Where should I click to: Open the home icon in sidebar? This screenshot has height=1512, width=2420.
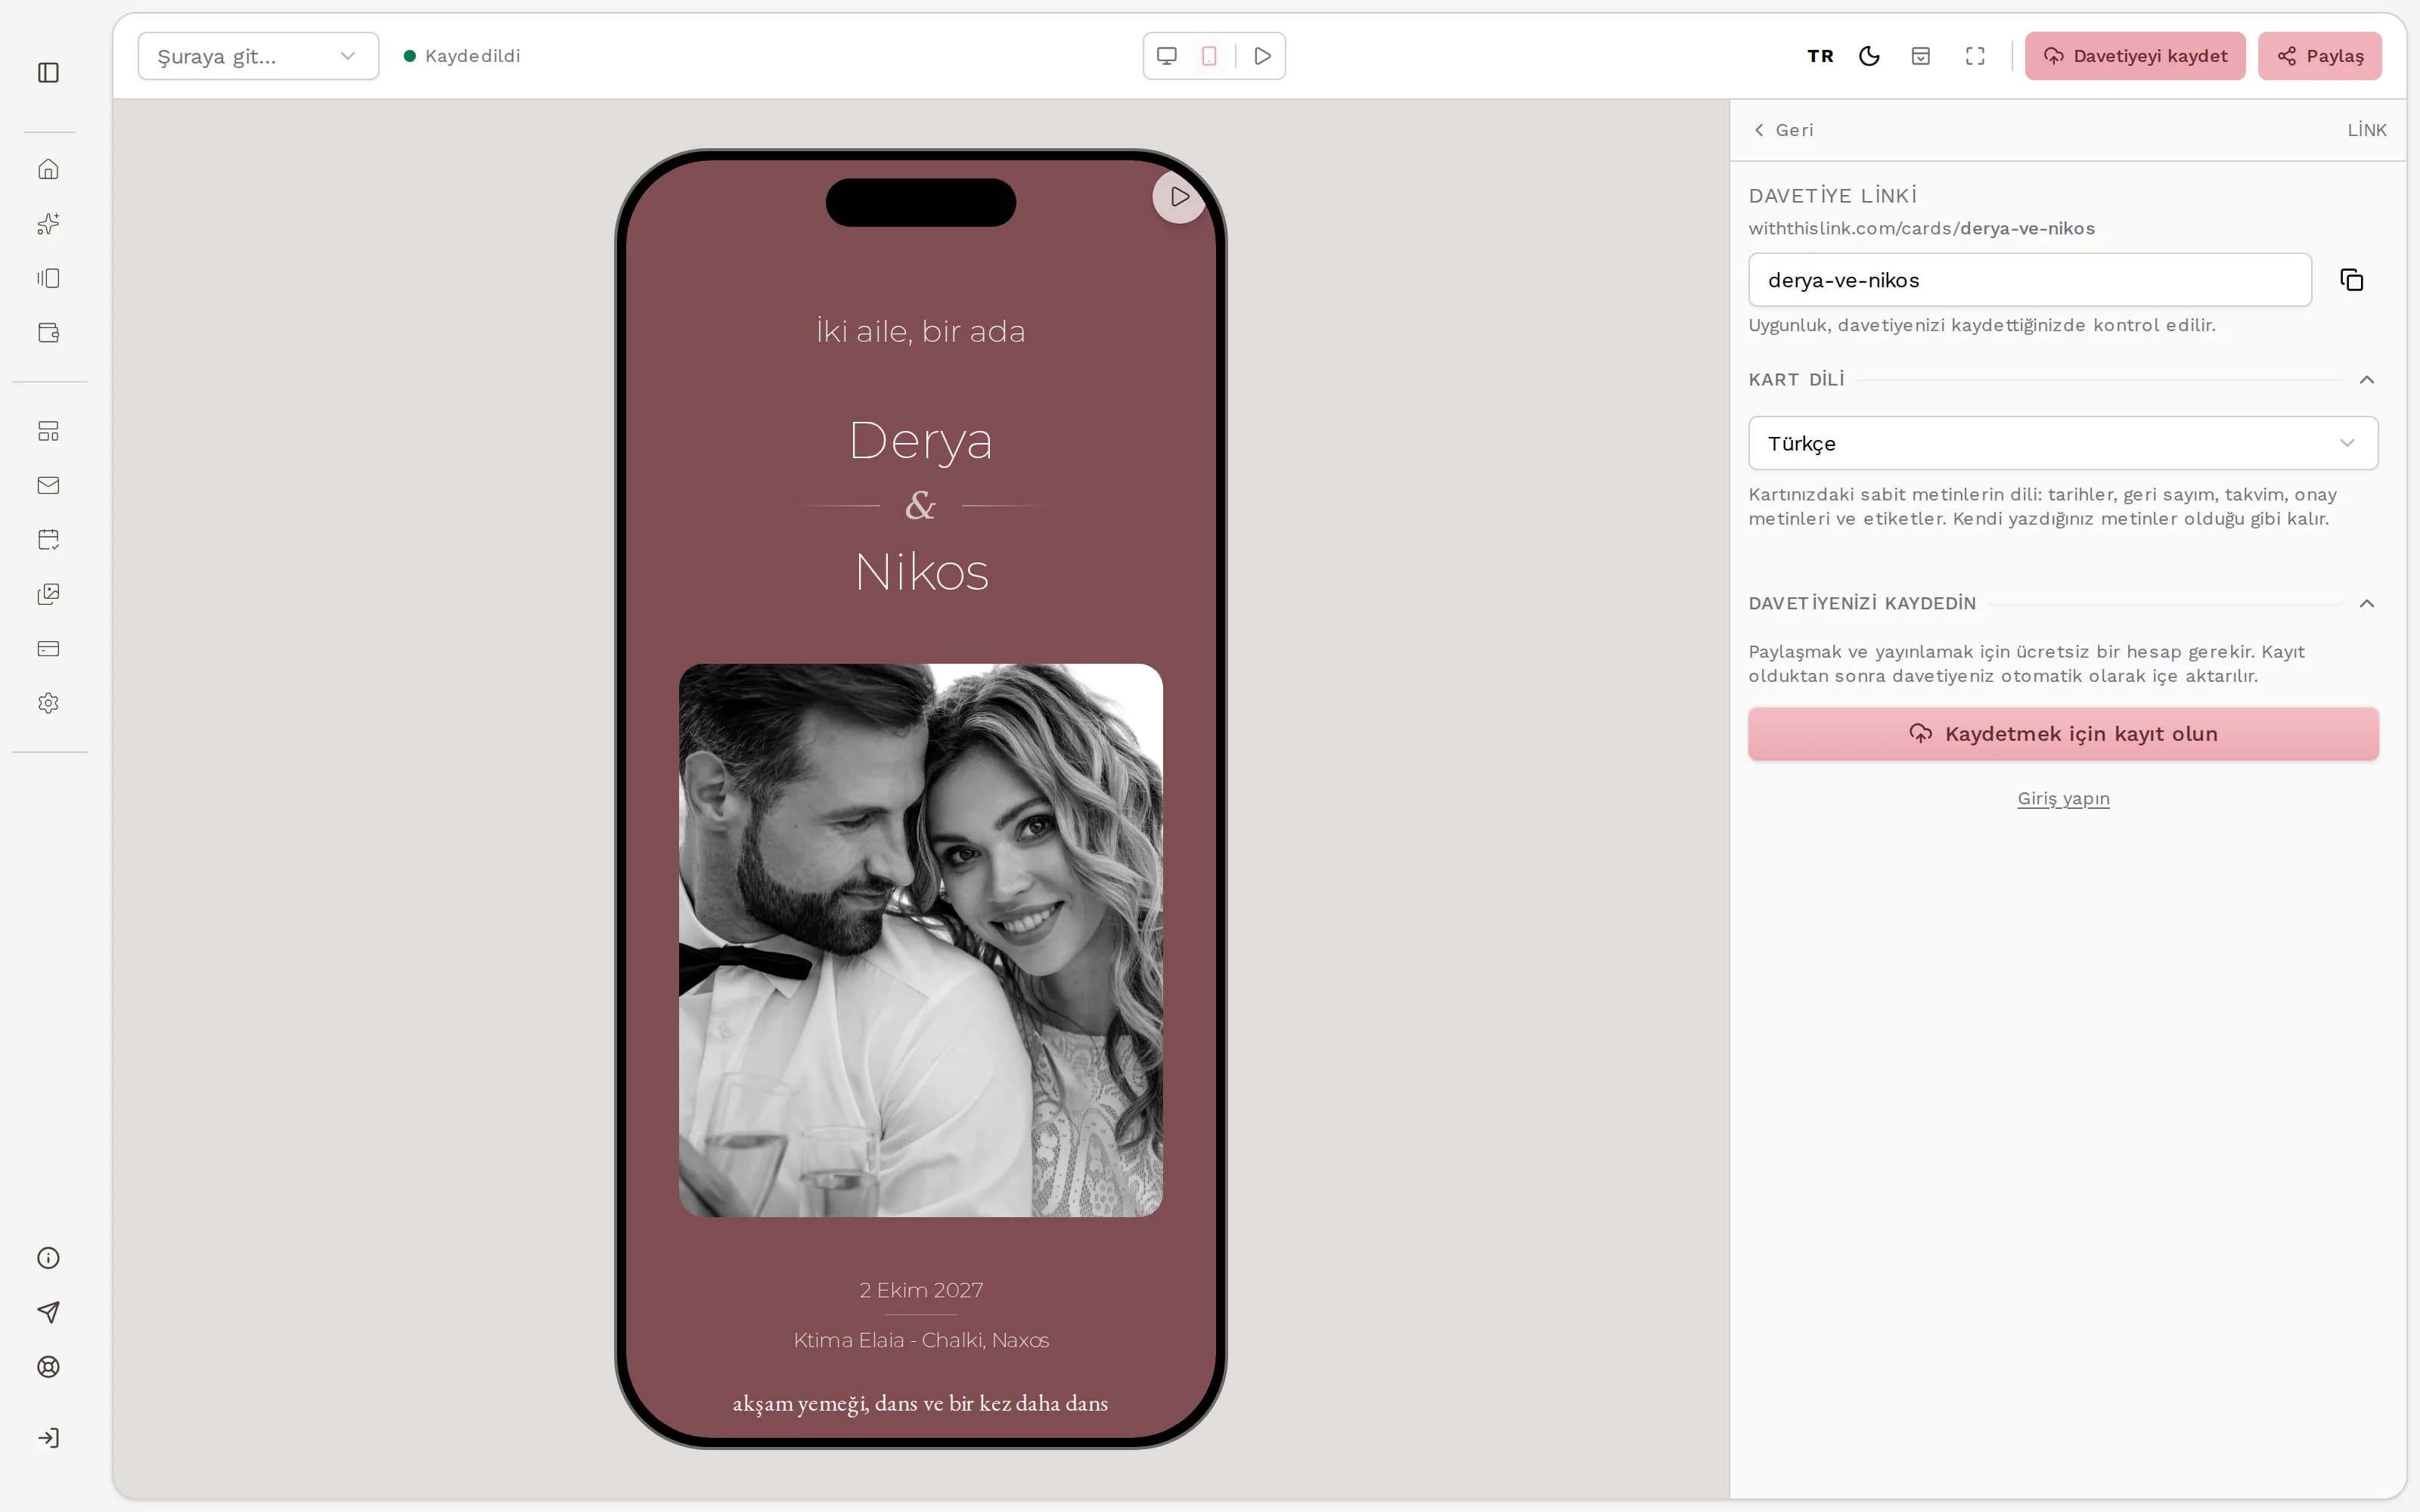(x=48, y=169)
